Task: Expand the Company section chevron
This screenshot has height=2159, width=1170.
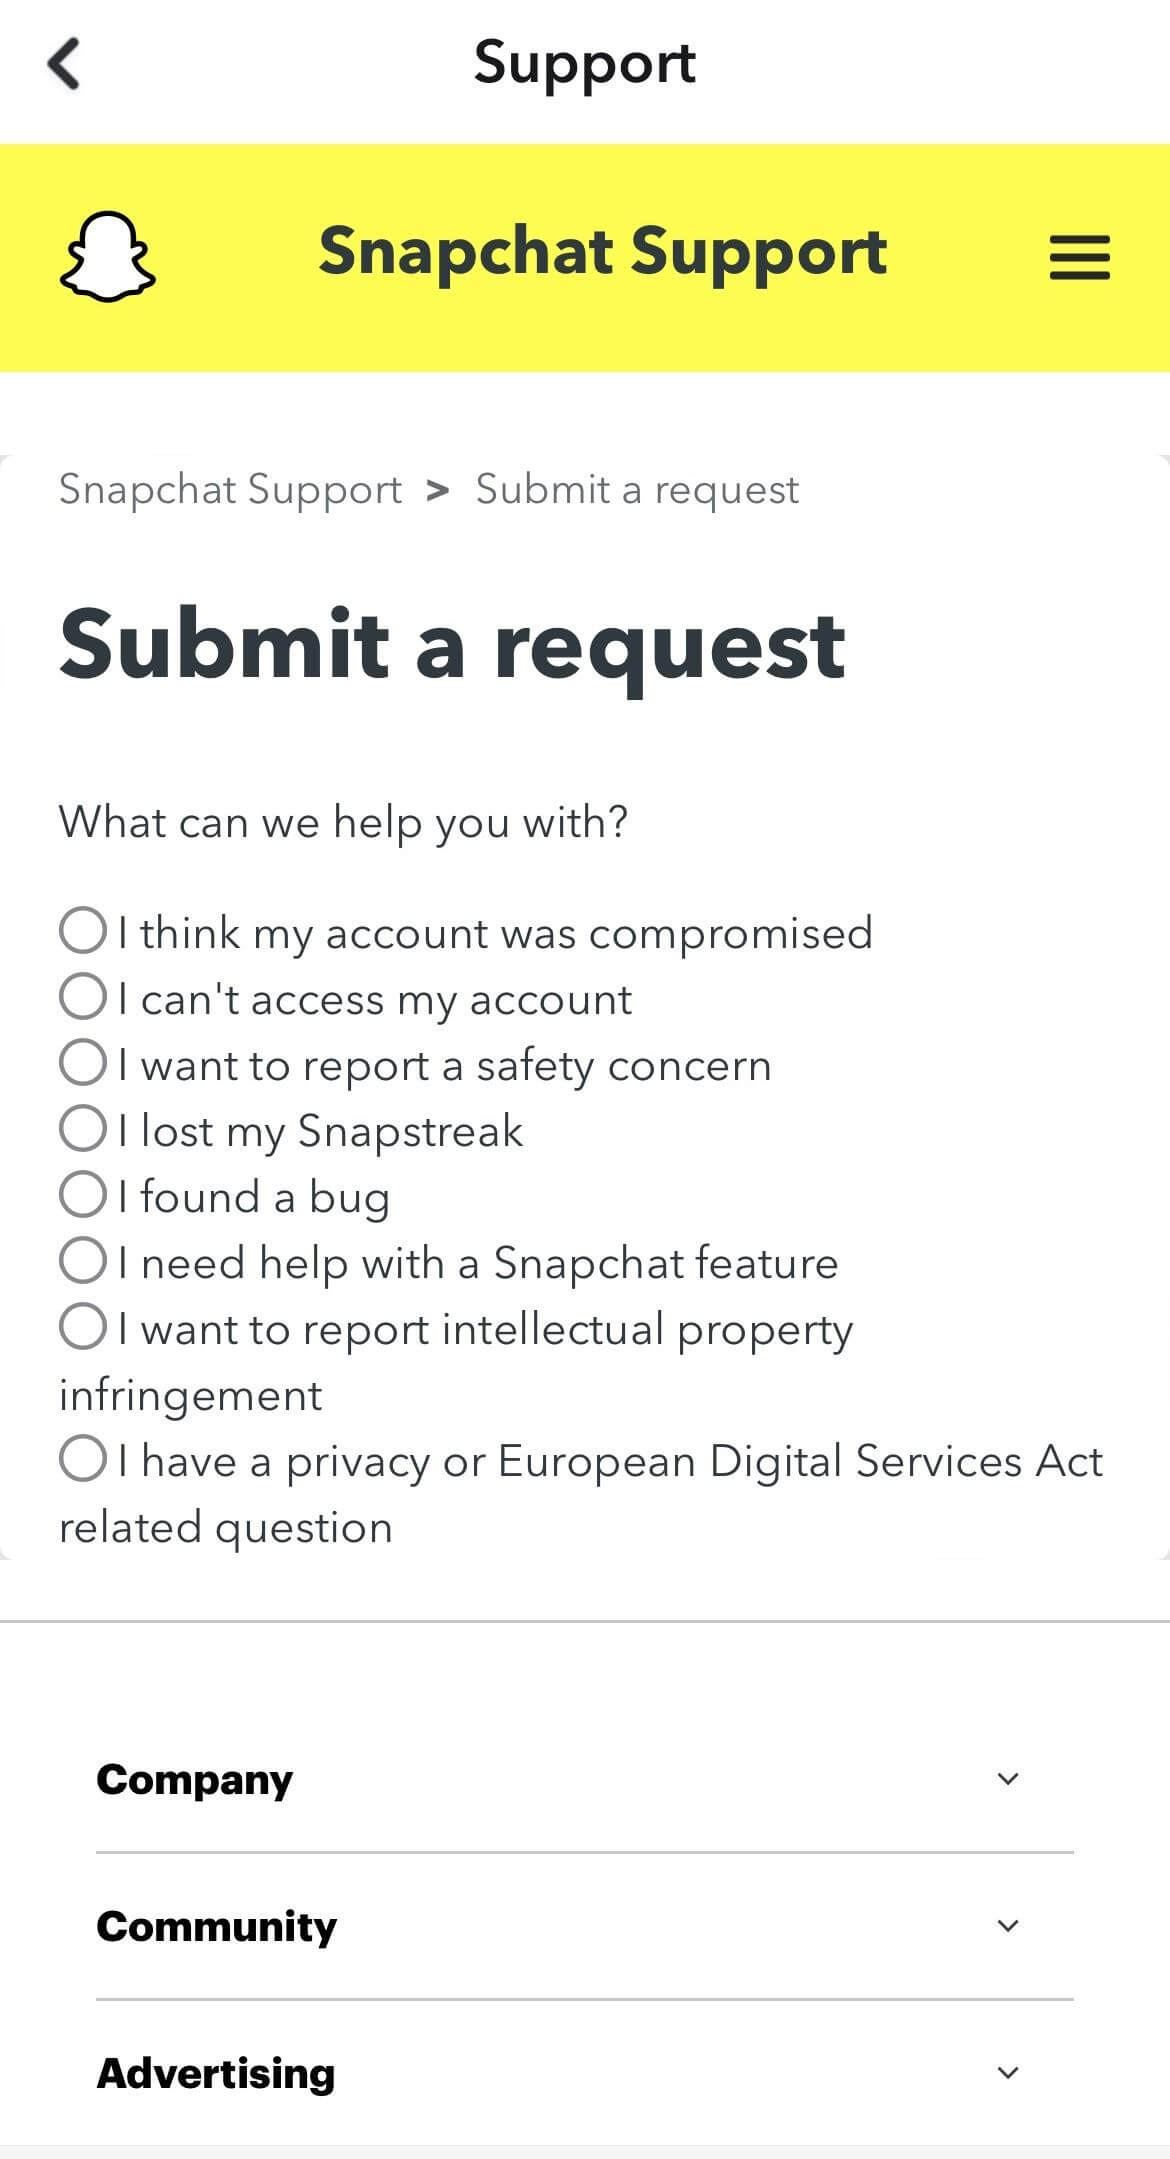Action: point(1008,1779)
